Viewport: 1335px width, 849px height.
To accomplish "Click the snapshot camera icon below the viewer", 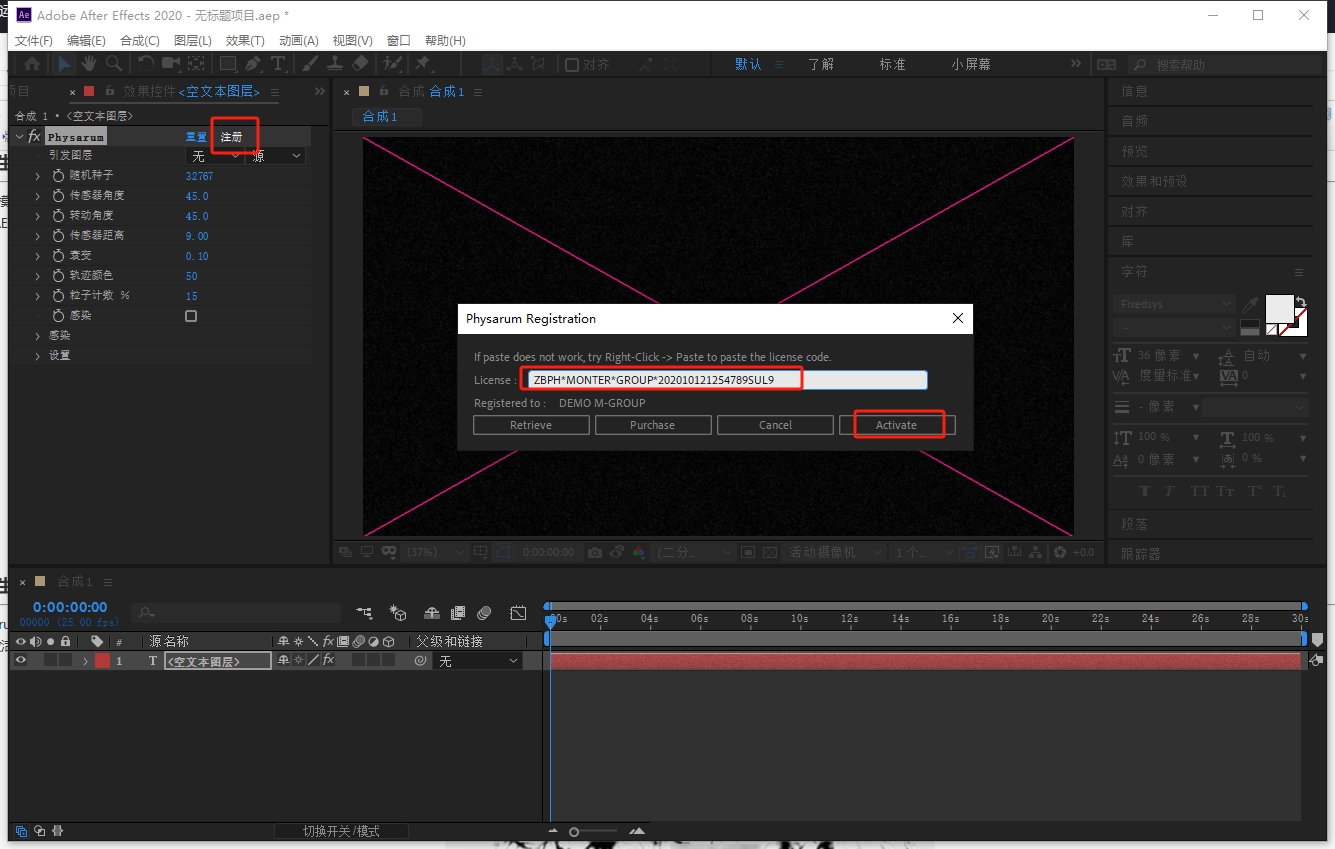I will [595, 552].
